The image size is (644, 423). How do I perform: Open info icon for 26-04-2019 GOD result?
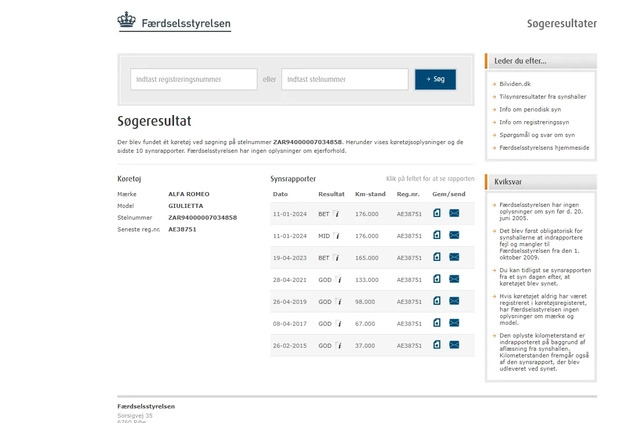tap(338, 301)
